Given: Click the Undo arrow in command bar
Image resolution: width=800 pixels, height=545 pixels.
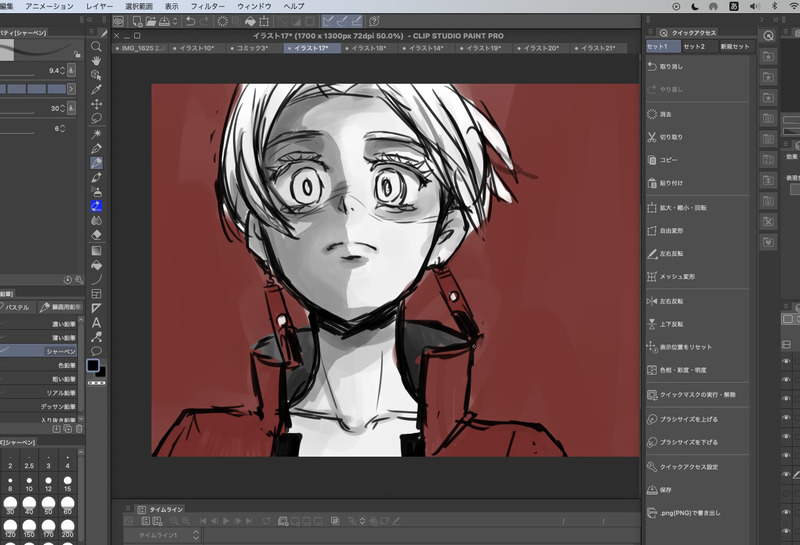Looking at the screenshot, I should (x=190, y=21).
